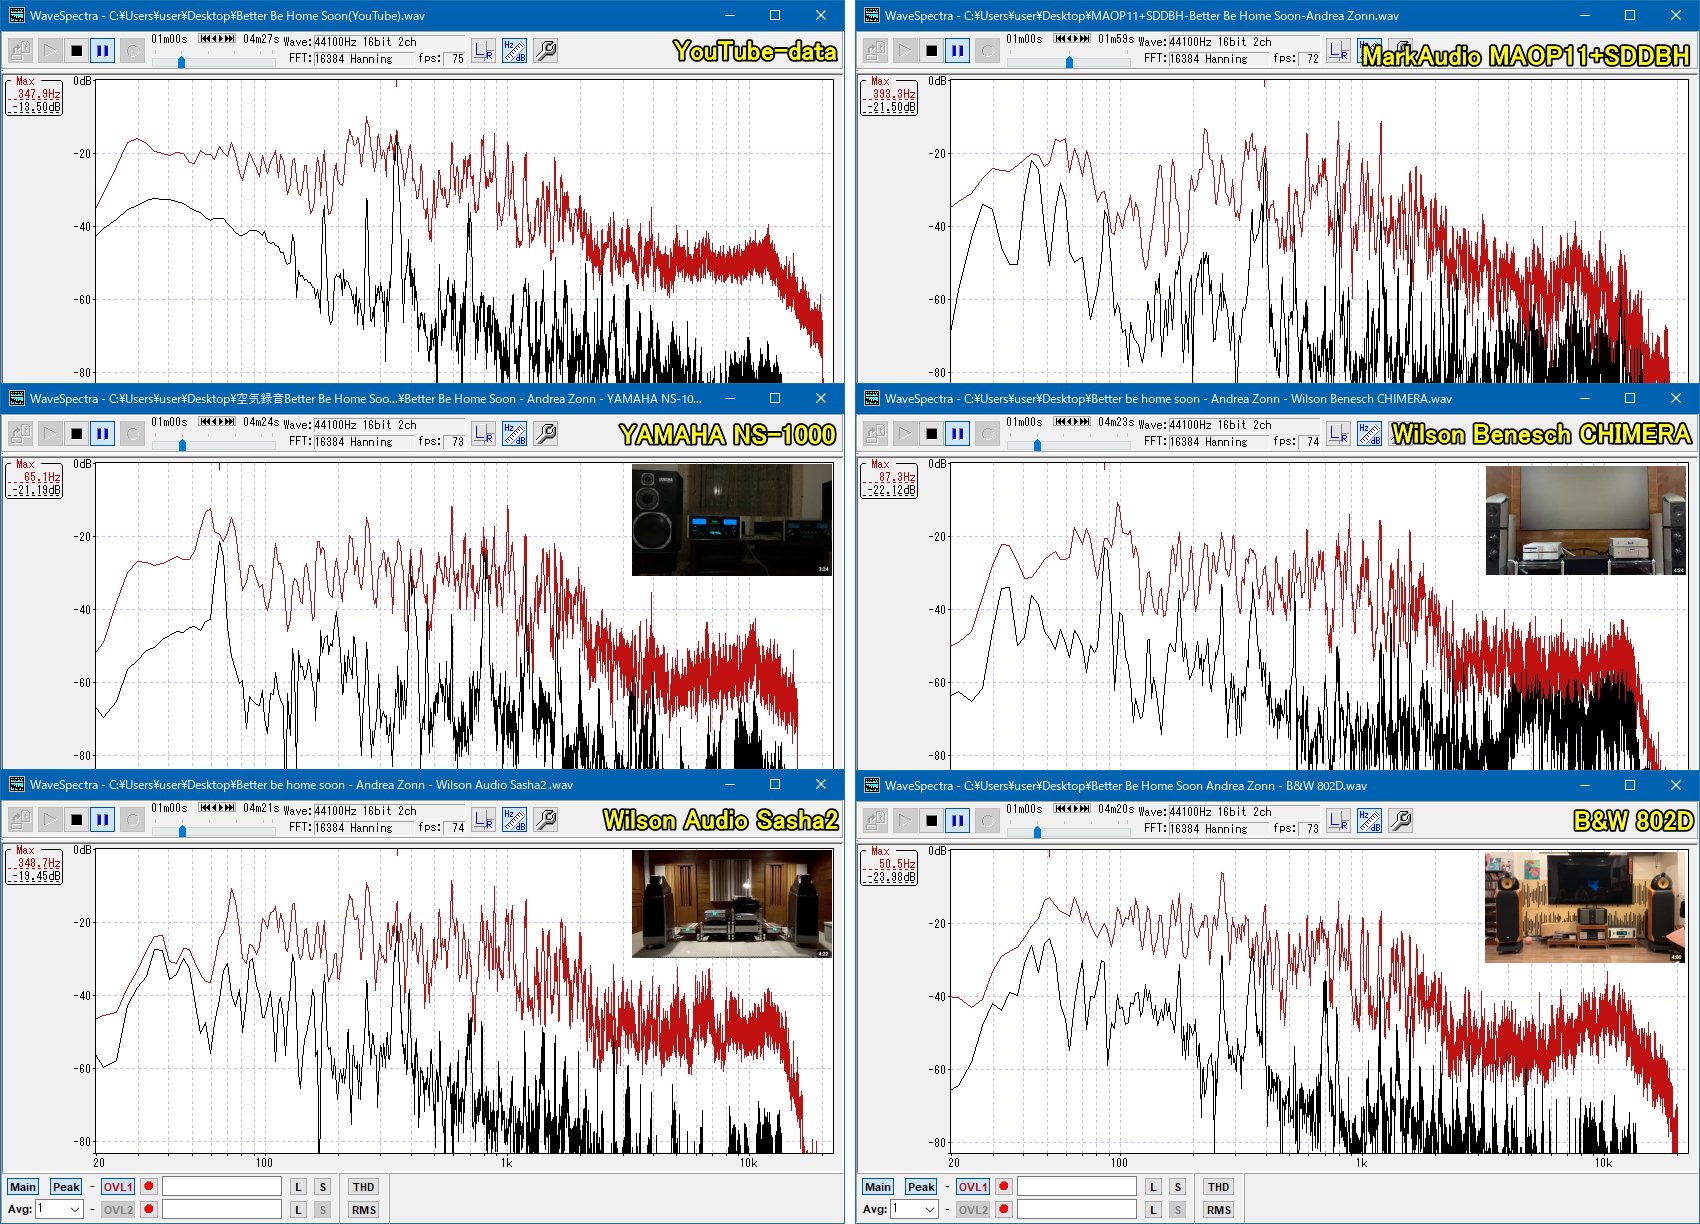Toggle Main display in the B&W 802D panel

point(877,1187)
